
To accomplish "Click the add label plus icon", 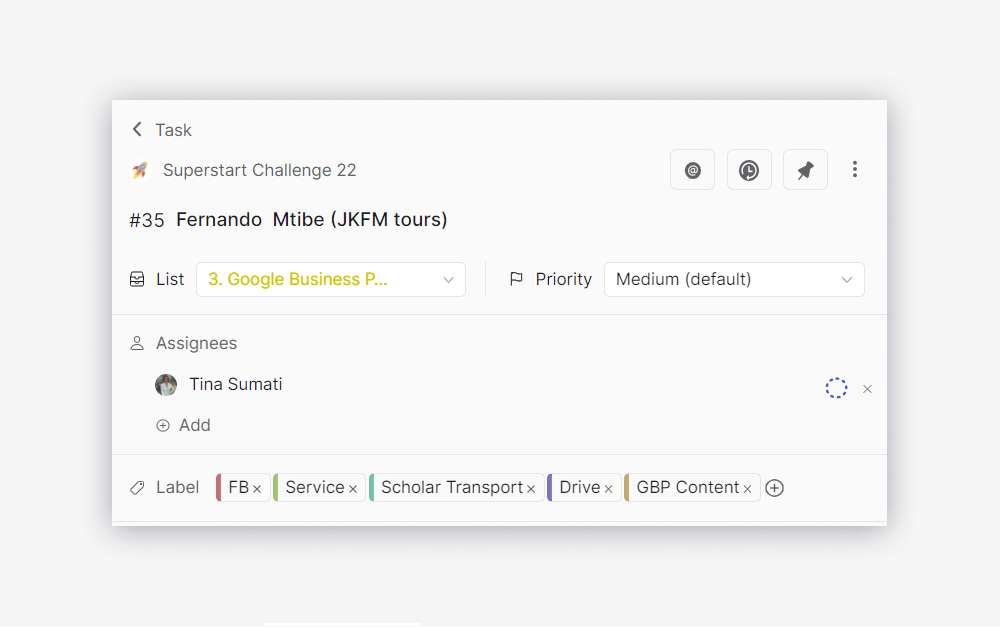I will (774, 488).
